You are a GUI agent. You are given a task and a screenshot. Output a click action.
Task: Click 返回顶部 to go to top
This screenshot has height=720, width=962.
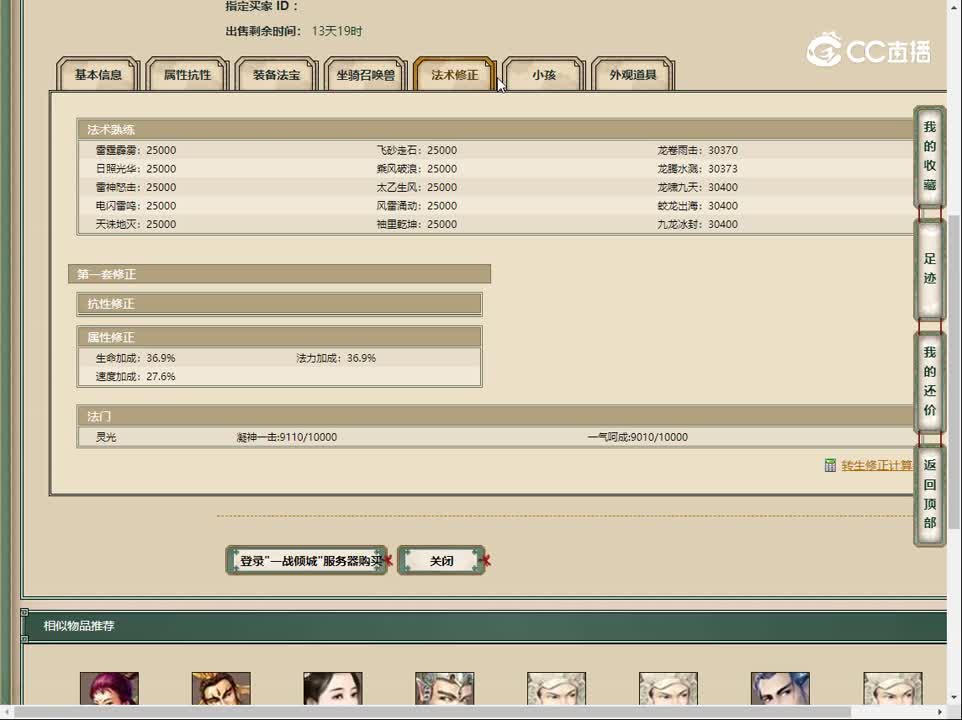pos(929,494)
